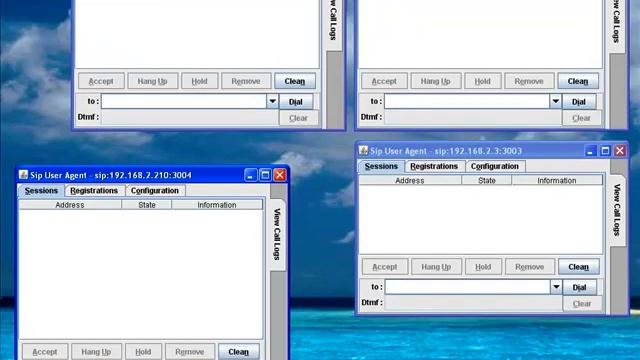The image size is (640, 360).
Task: Click Dial in the upper-left window
Action: [x=296, y=102]
